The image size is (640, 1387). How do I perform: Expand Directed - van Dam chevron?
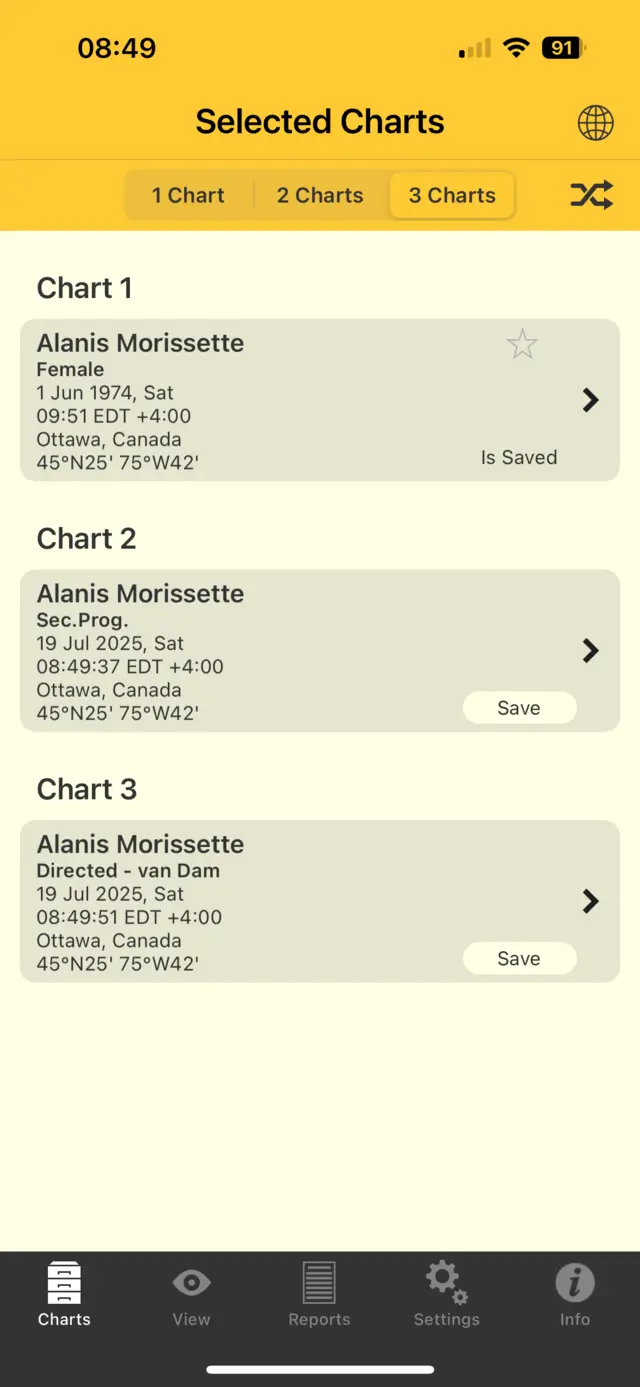[x=591, y=902]
